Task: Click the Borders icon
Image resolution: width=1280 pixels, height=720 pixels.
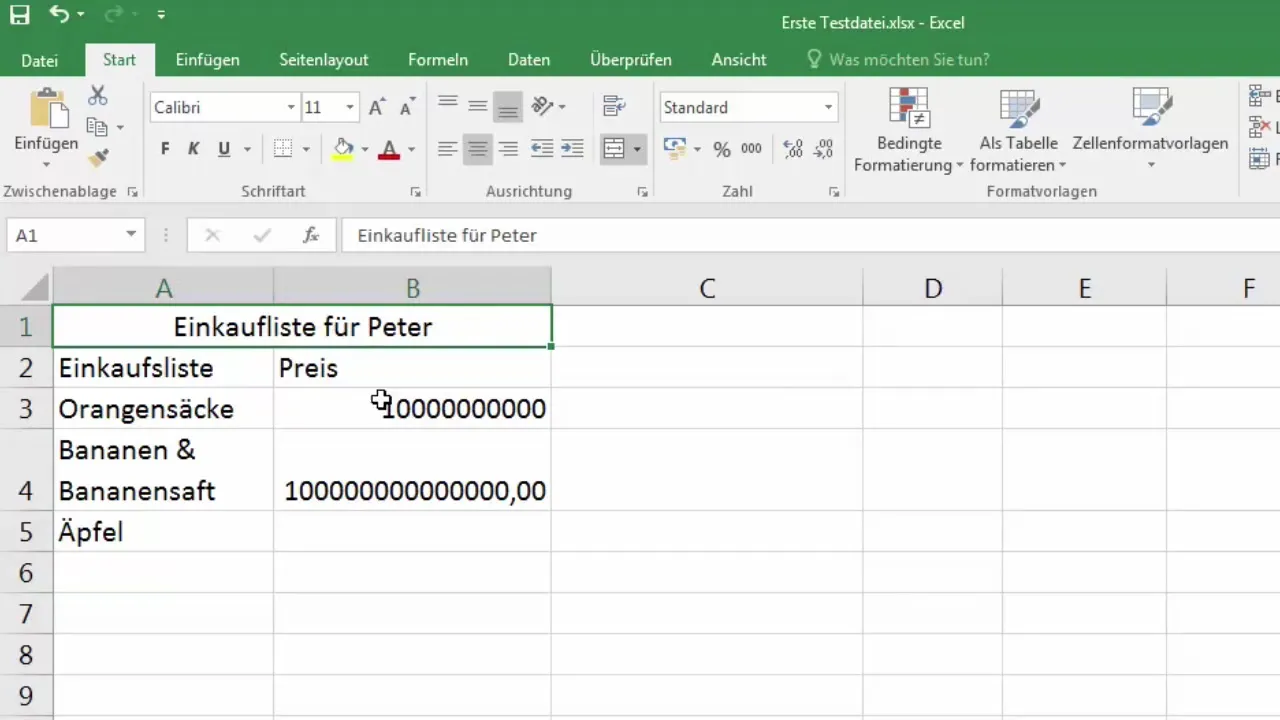Action: (283, 149)
